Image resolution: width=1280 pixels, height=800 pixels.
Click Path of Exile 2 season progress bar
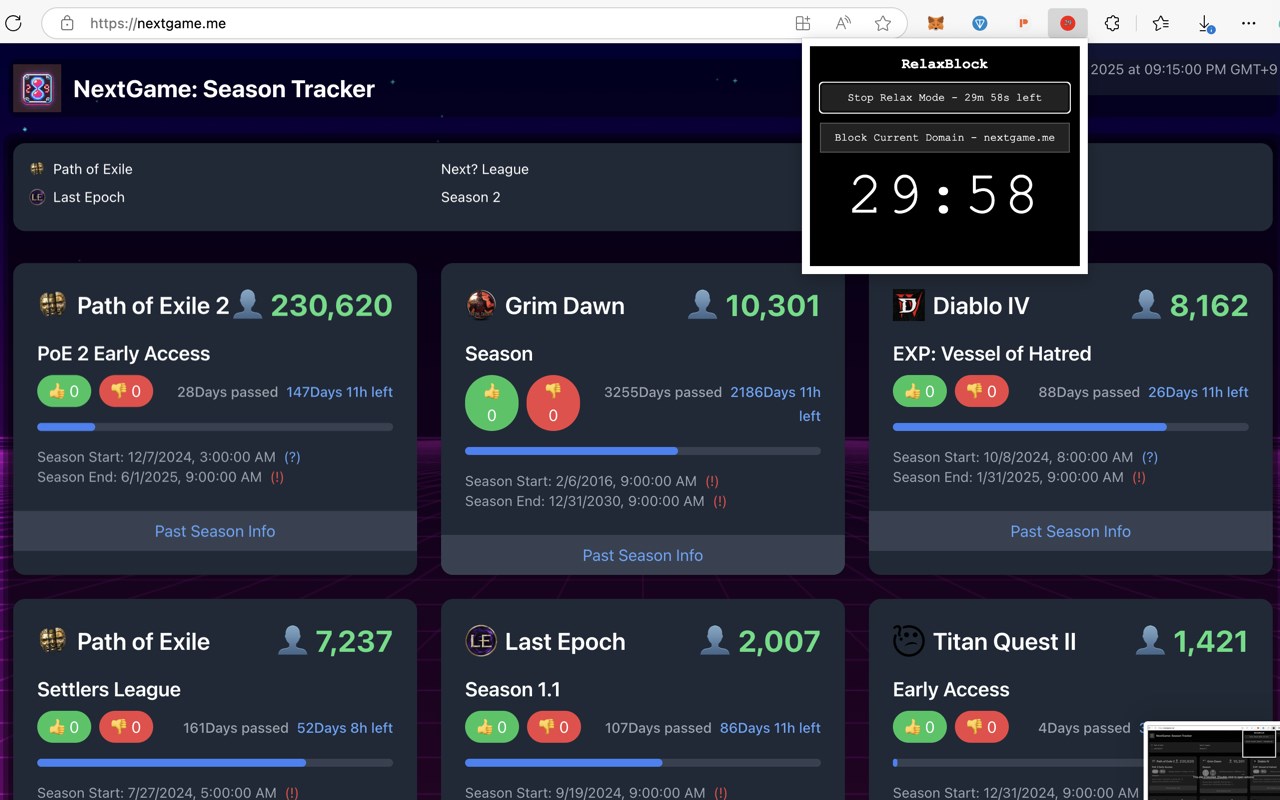click(215, 427)
